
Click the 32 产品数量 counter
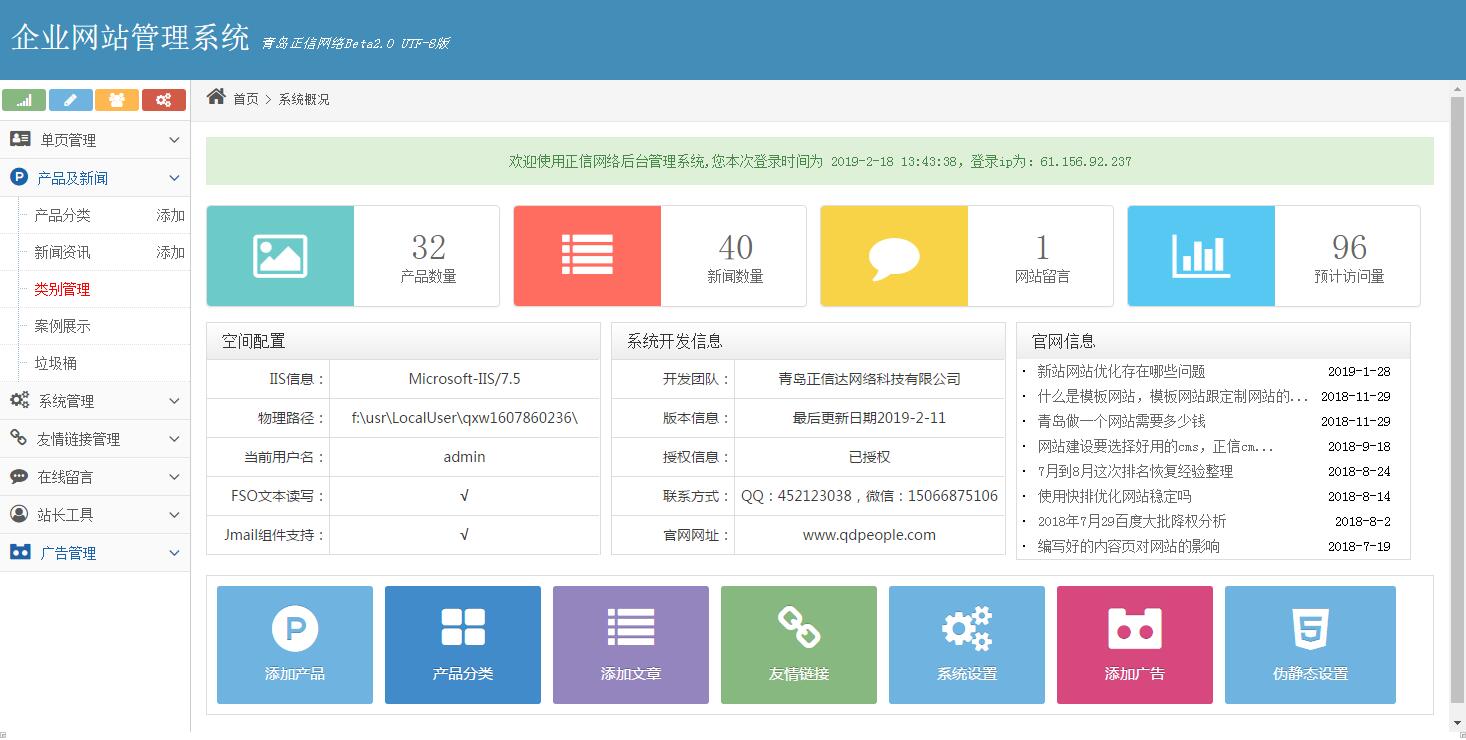[x=428, y=257]
